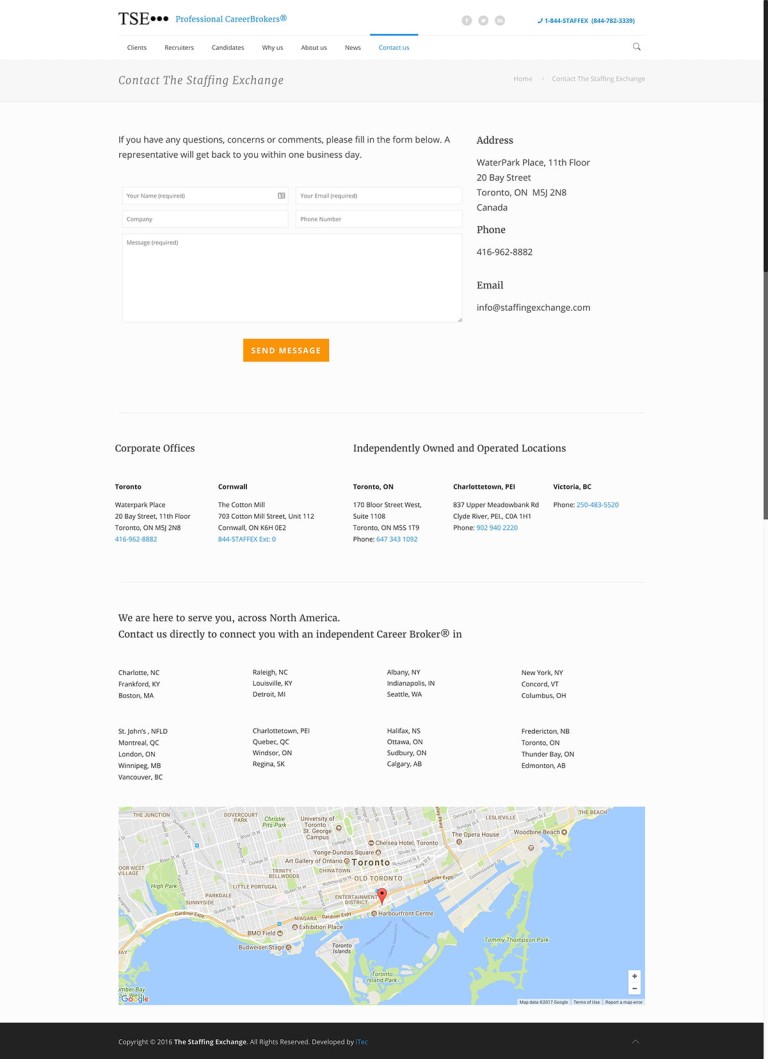The width and height of the screenshot is (768, 1059).
Task: Click the Corporate Offices heading
Action: click(155, 448)
